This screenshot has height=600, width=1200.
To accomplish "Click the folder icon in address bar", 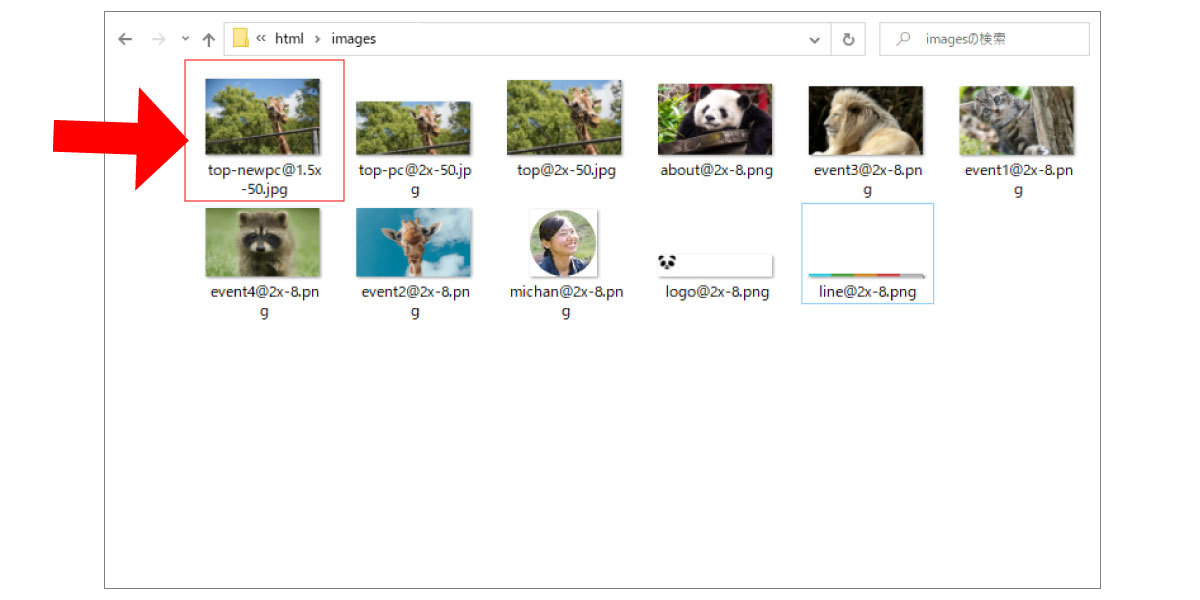I will (240, 38).
